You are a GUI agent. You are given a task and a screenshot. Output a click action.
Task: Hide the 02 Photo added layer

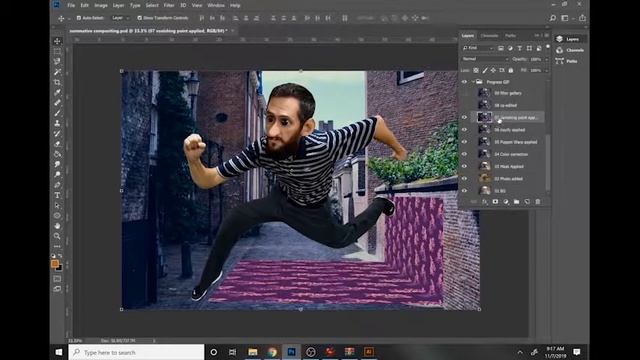(464, 179)
